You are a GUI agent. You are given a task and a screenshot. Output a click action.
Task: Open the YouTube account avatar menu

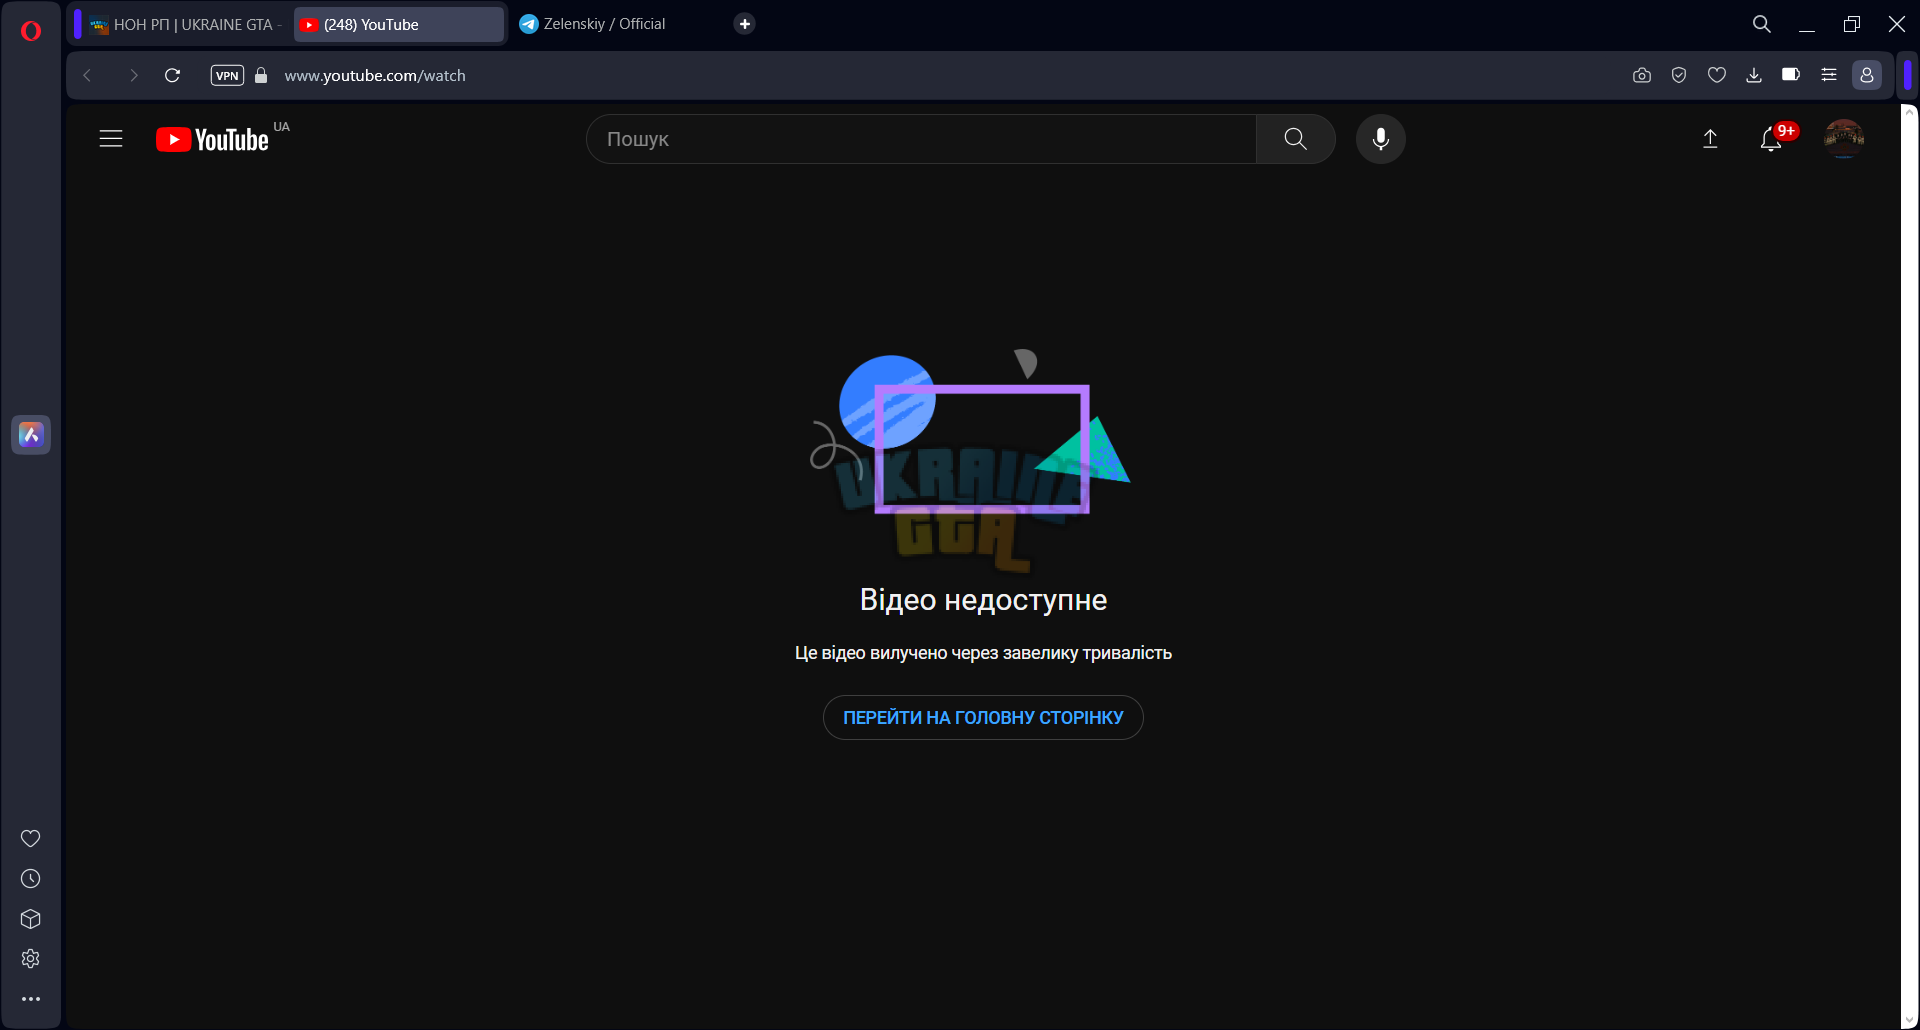1844,138
